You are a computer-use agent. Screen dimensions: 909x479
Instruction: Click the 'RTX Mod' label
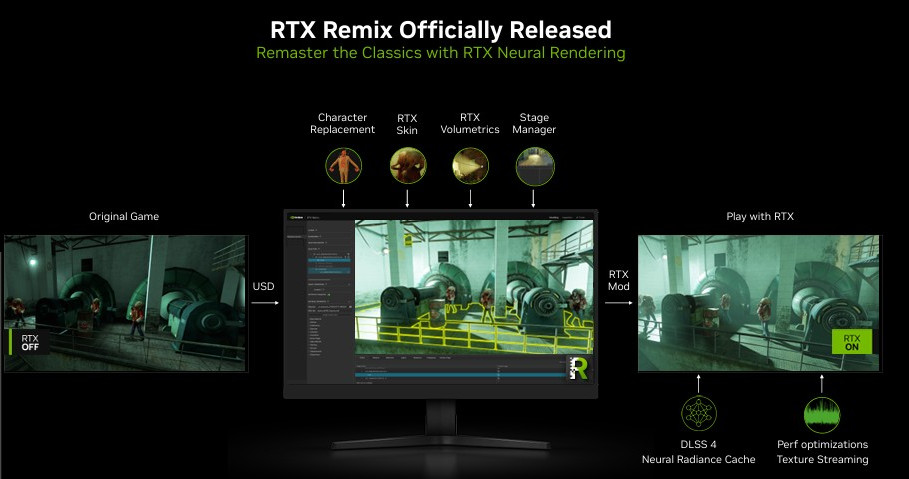pos(619,280)
